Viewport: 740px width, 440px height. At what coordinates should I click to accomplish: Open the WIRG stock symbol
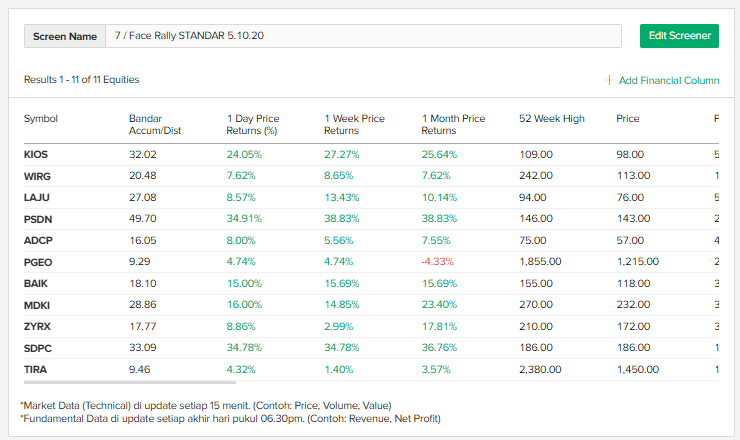click(37, 175)
